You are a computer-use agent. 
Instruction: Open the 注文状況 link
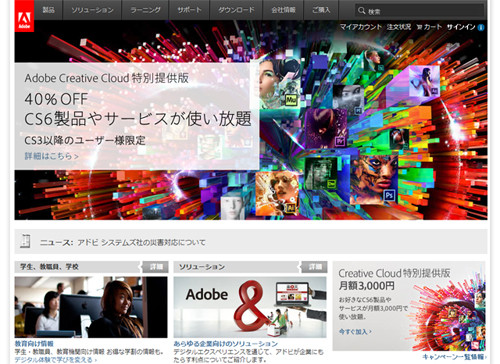(x=399, y=27)
